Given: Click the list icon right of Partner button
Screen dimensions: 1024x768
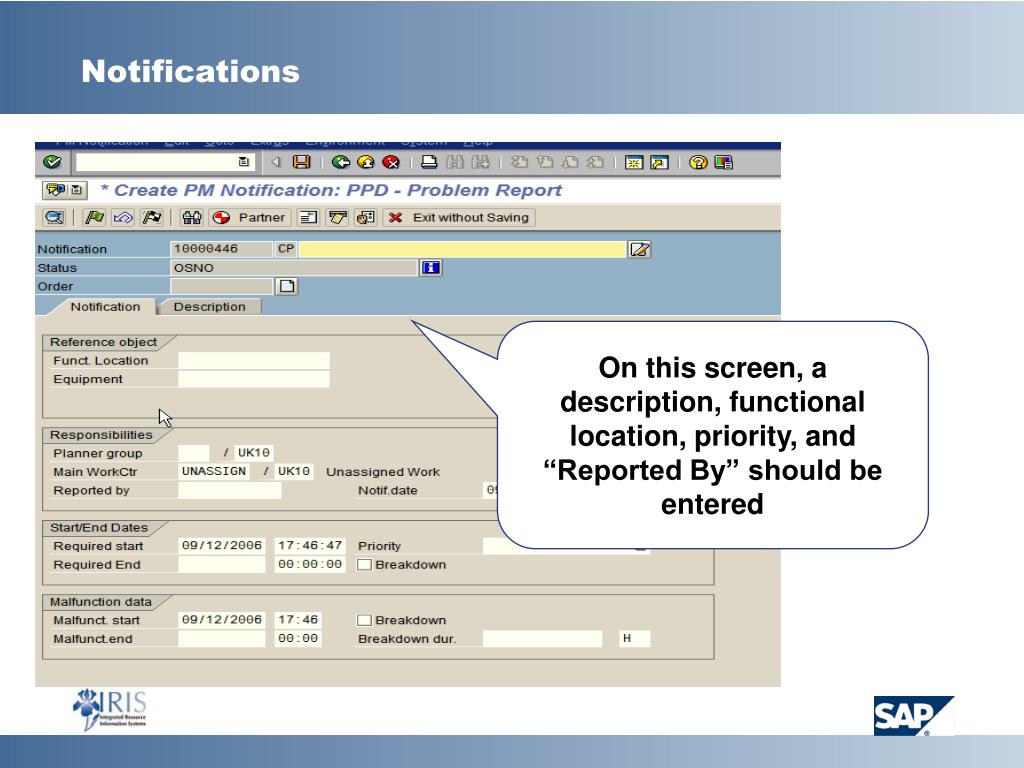Looking at the screenshot, I should pos(308,217).
